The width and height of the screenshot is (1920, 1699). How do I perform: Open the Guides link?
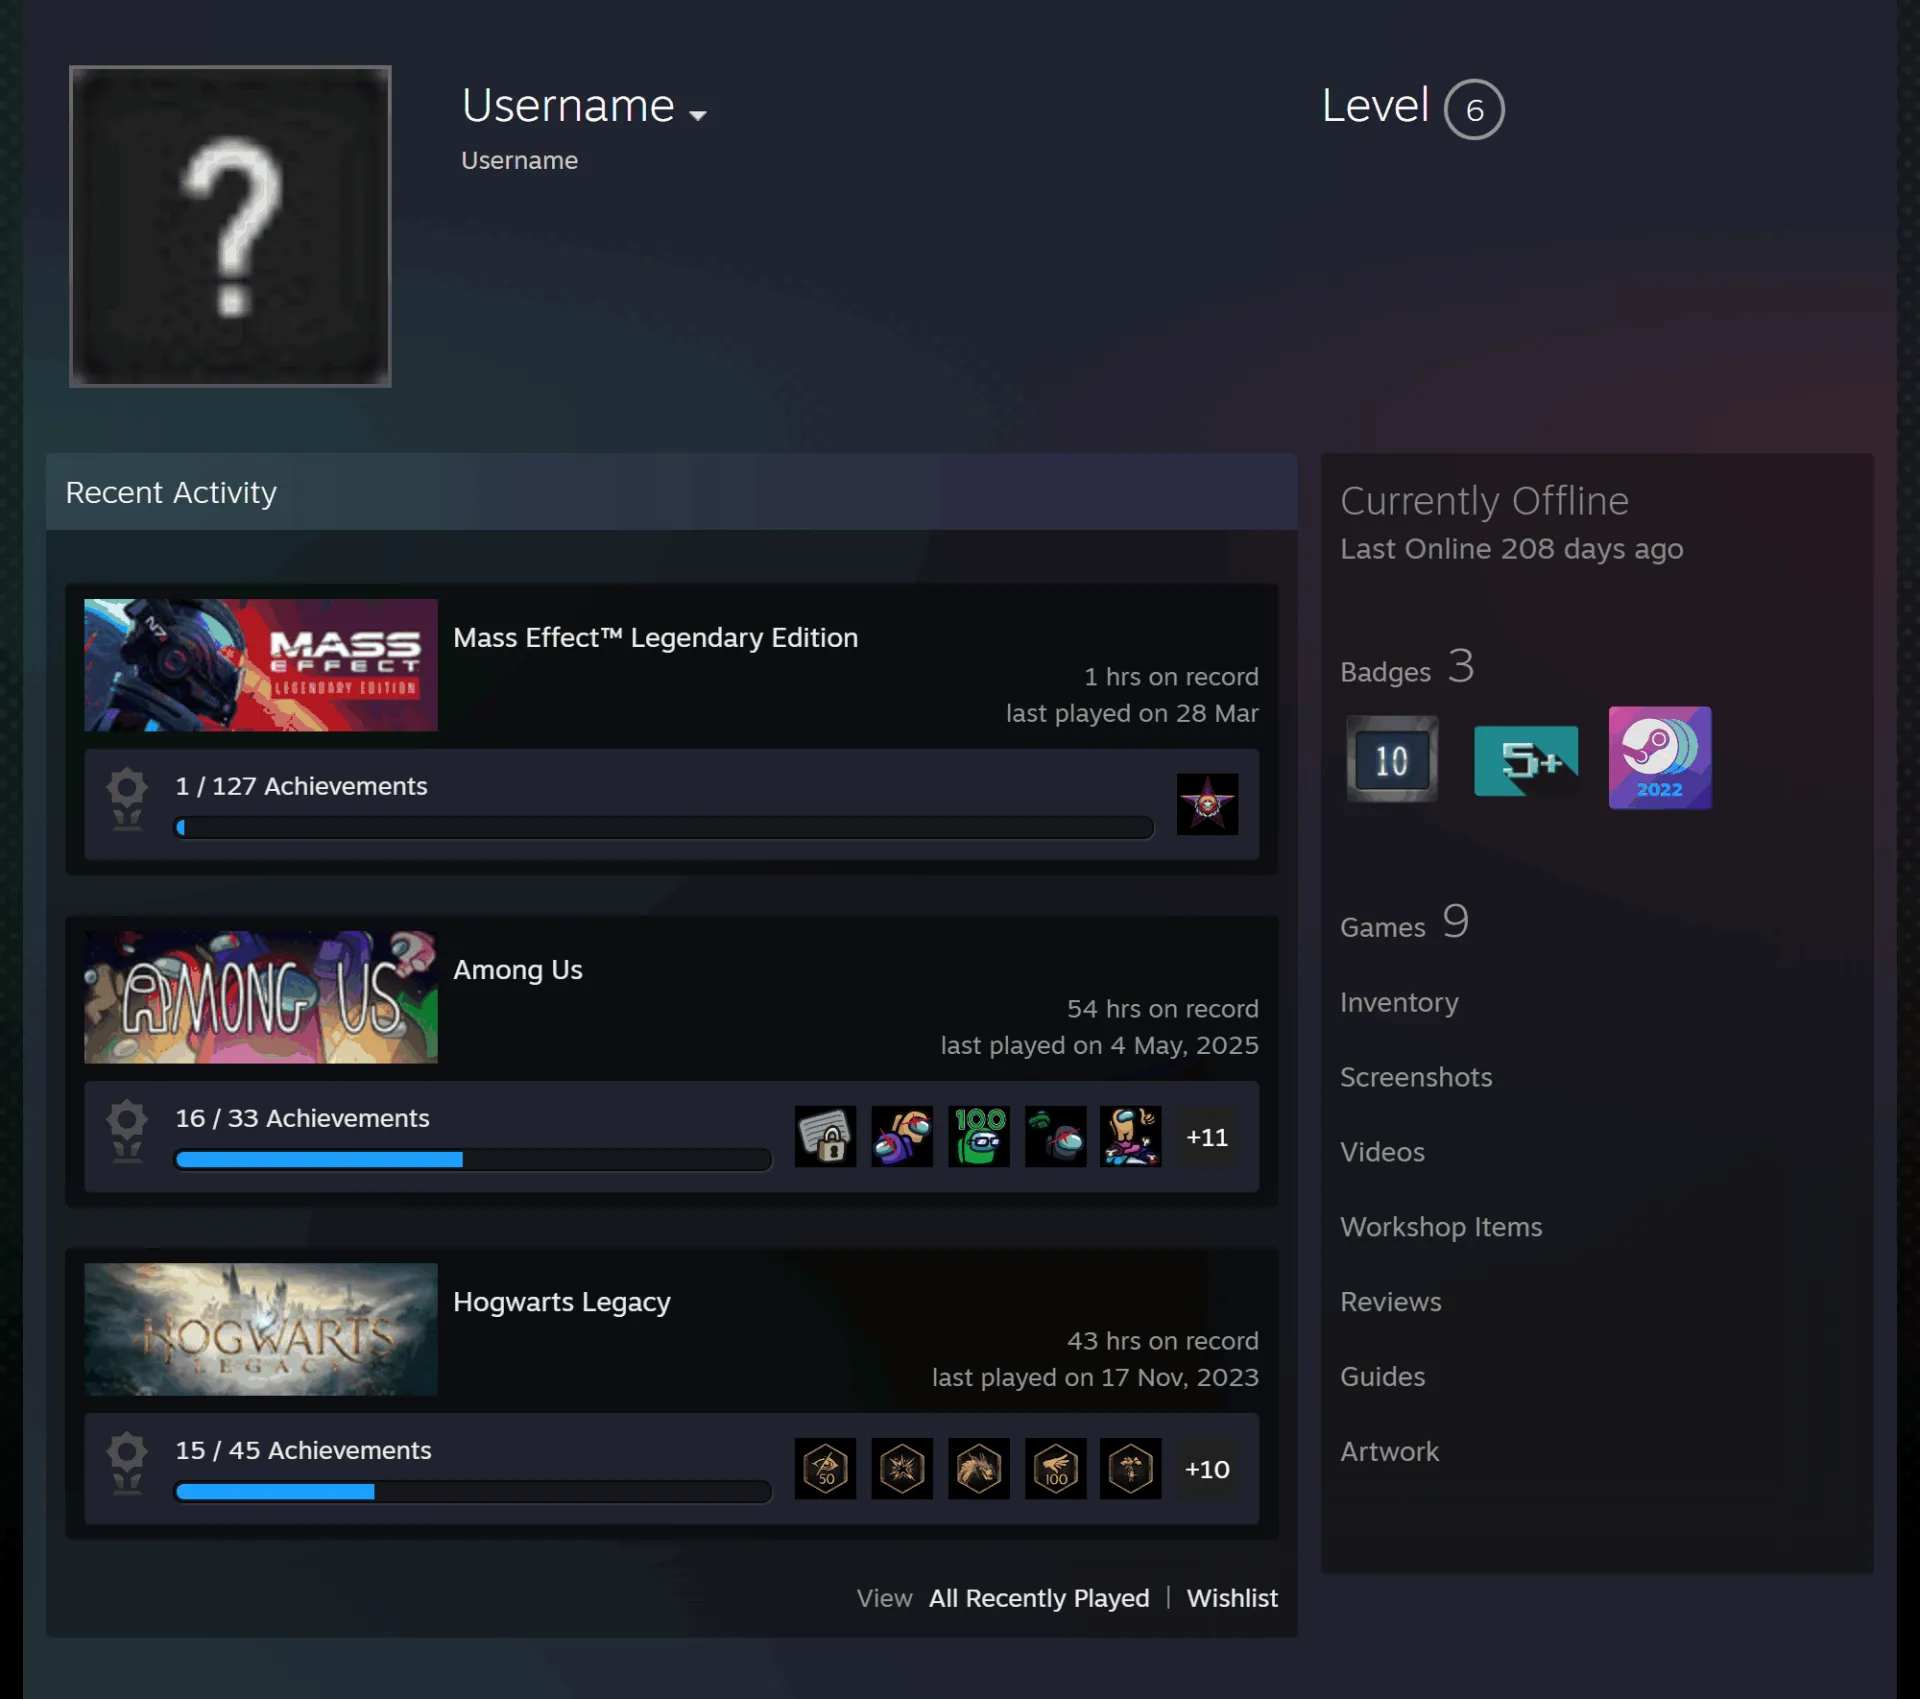tap(1382, 1377)
